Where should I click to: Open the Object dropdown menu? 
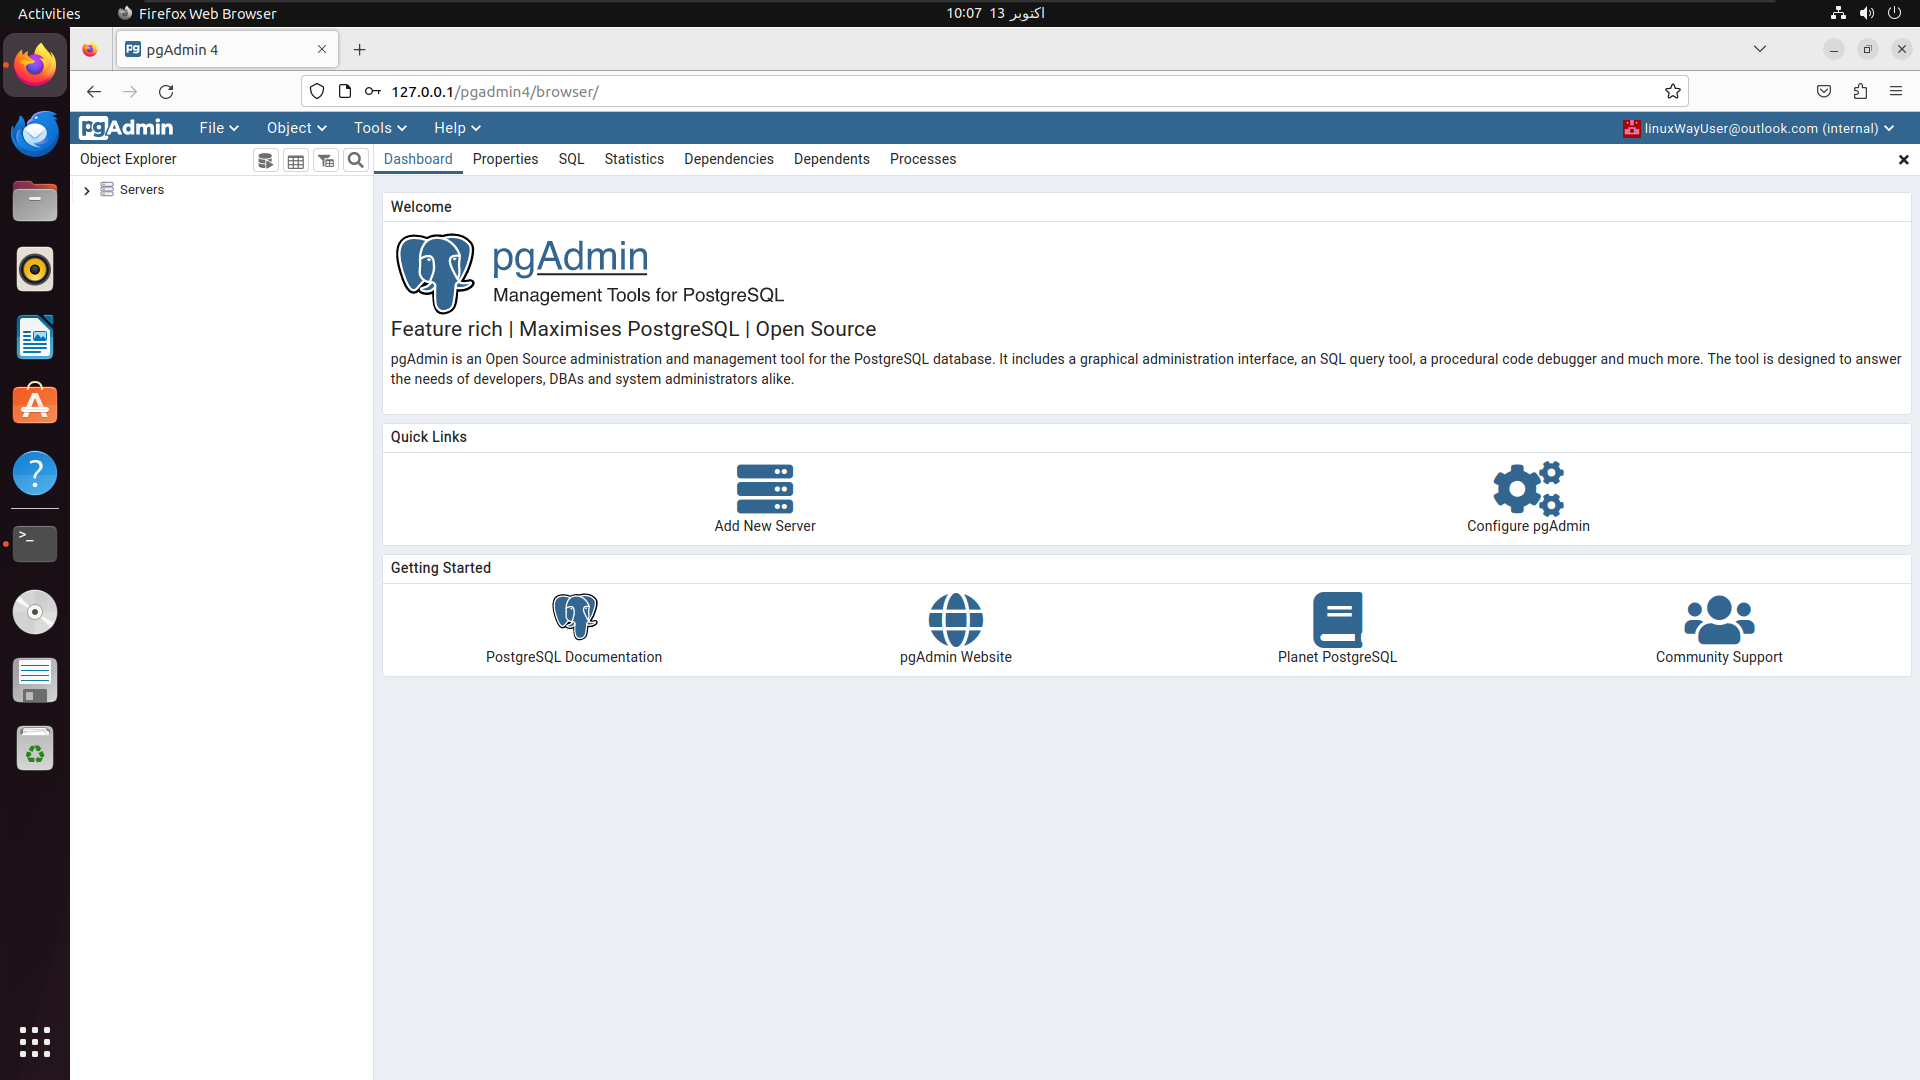click(x=297, y=128)
